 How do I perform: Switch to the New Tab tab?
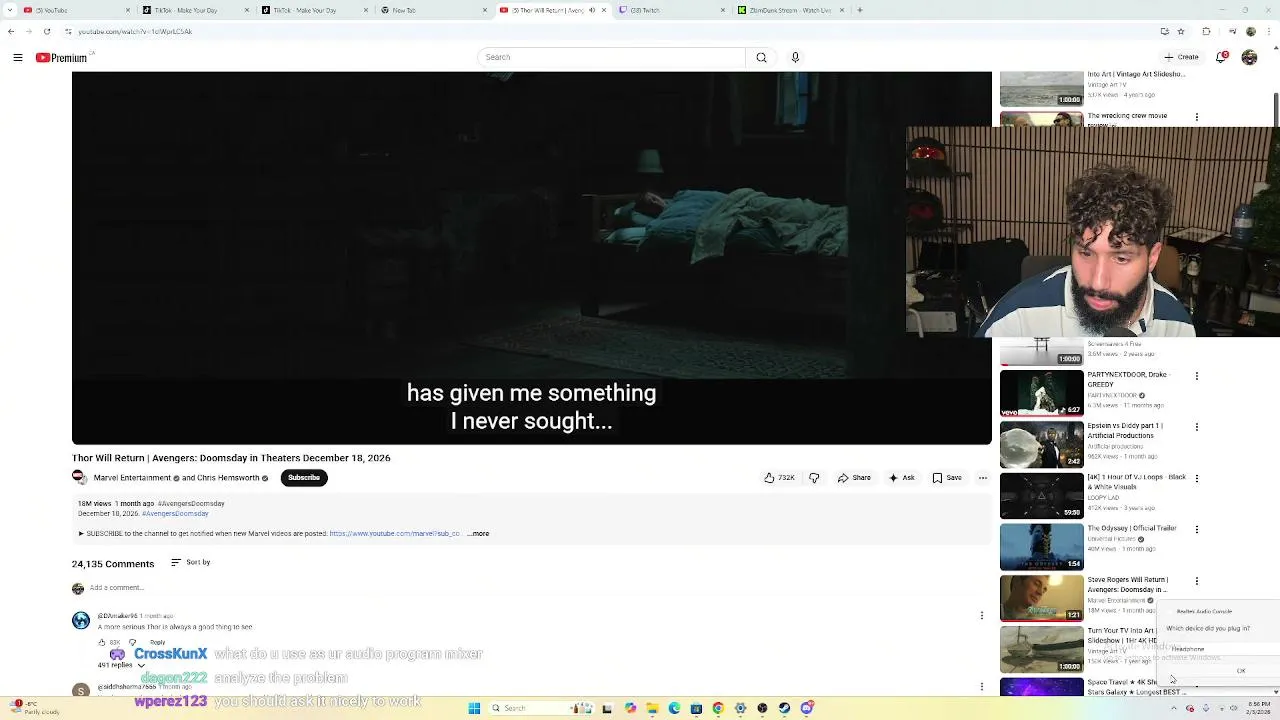432,10
